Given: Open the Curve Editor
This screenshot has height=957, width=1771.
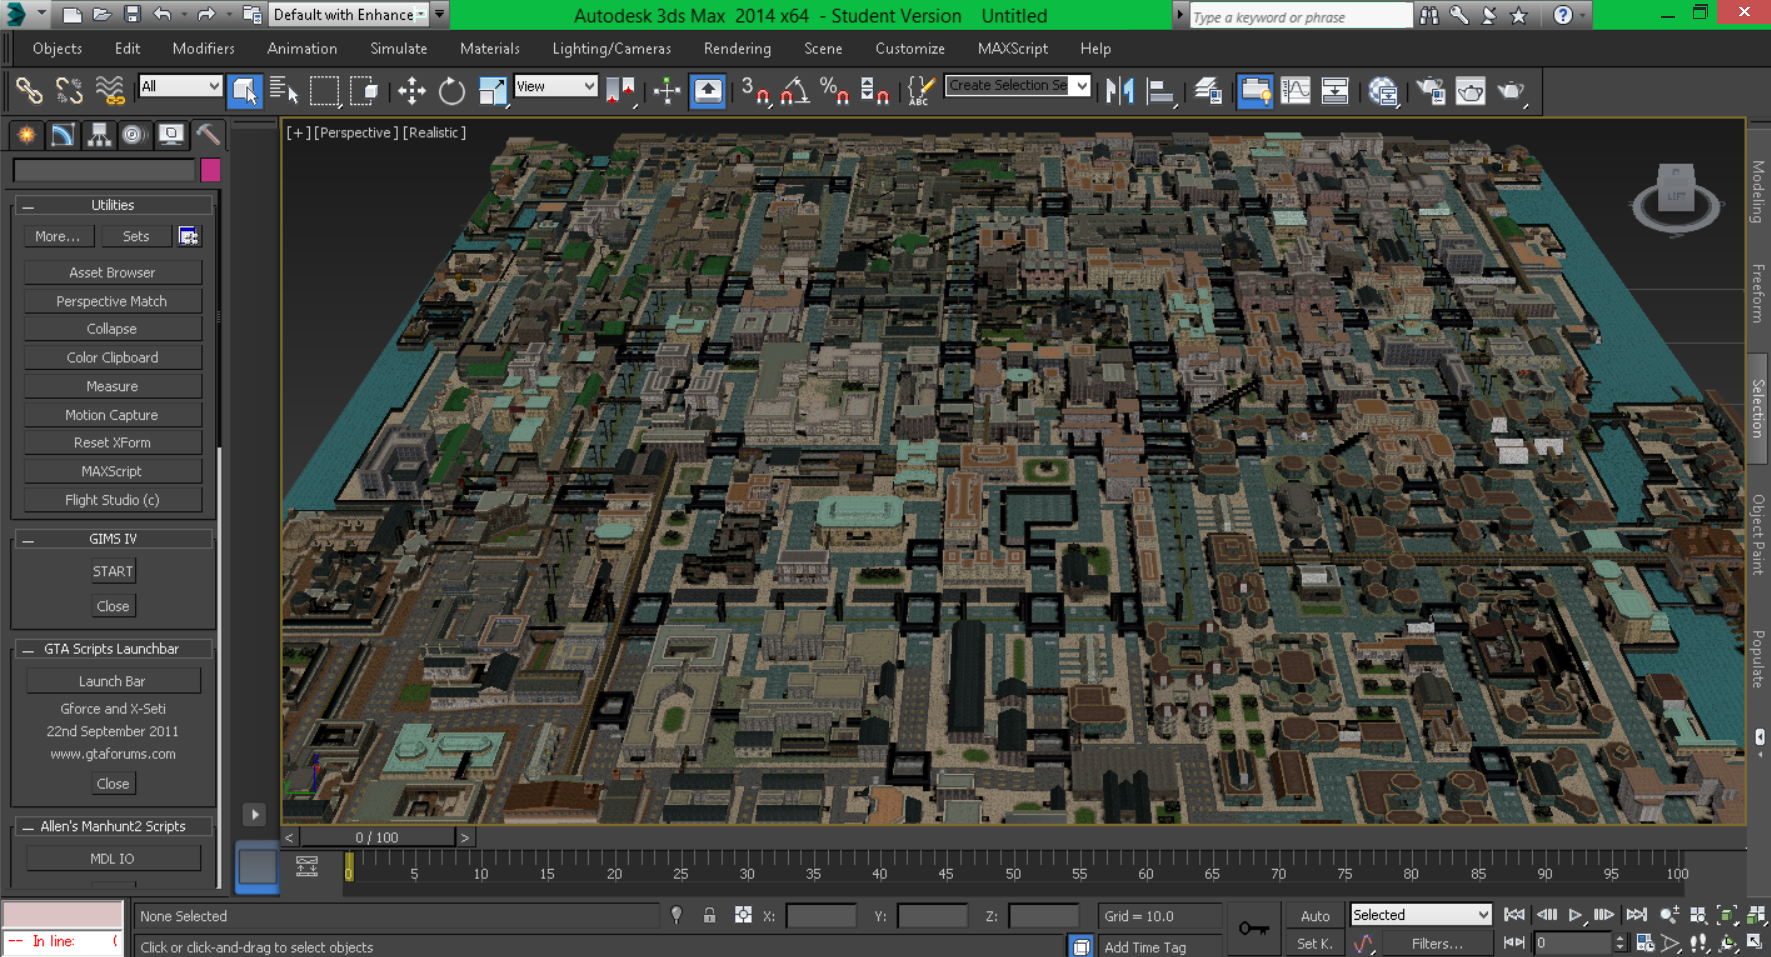Looking at the screenshot, I should 1295,91.
